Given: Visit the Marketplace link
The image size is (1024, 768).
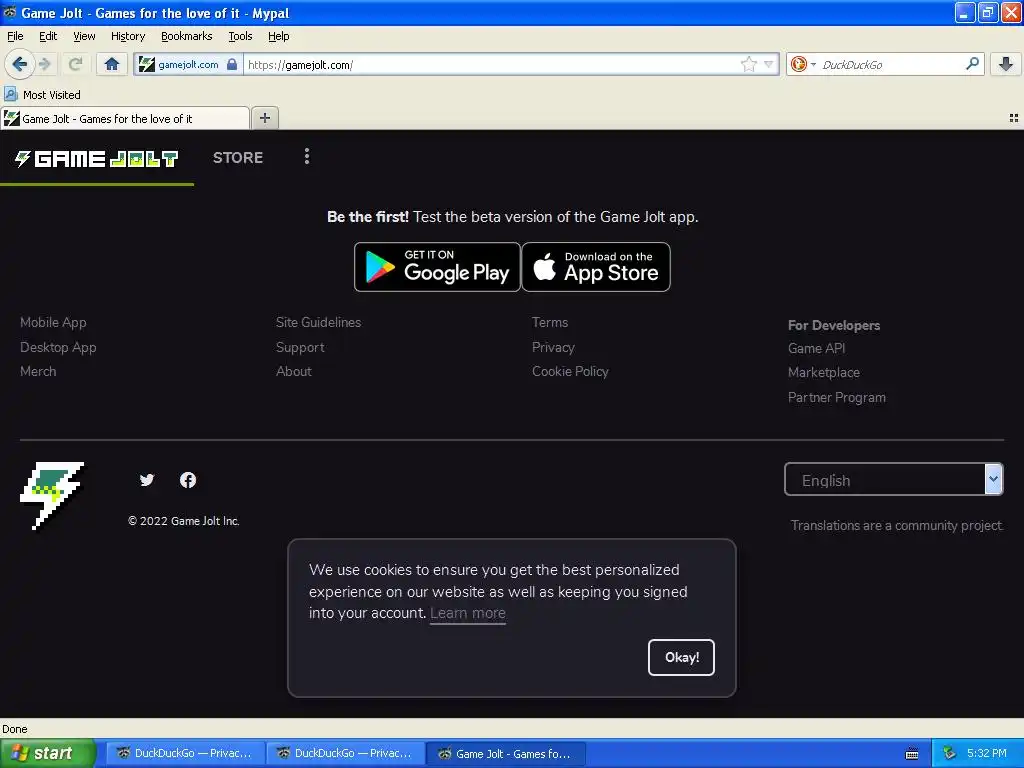Looking at the screenshot, I should [x=824, y=372].
